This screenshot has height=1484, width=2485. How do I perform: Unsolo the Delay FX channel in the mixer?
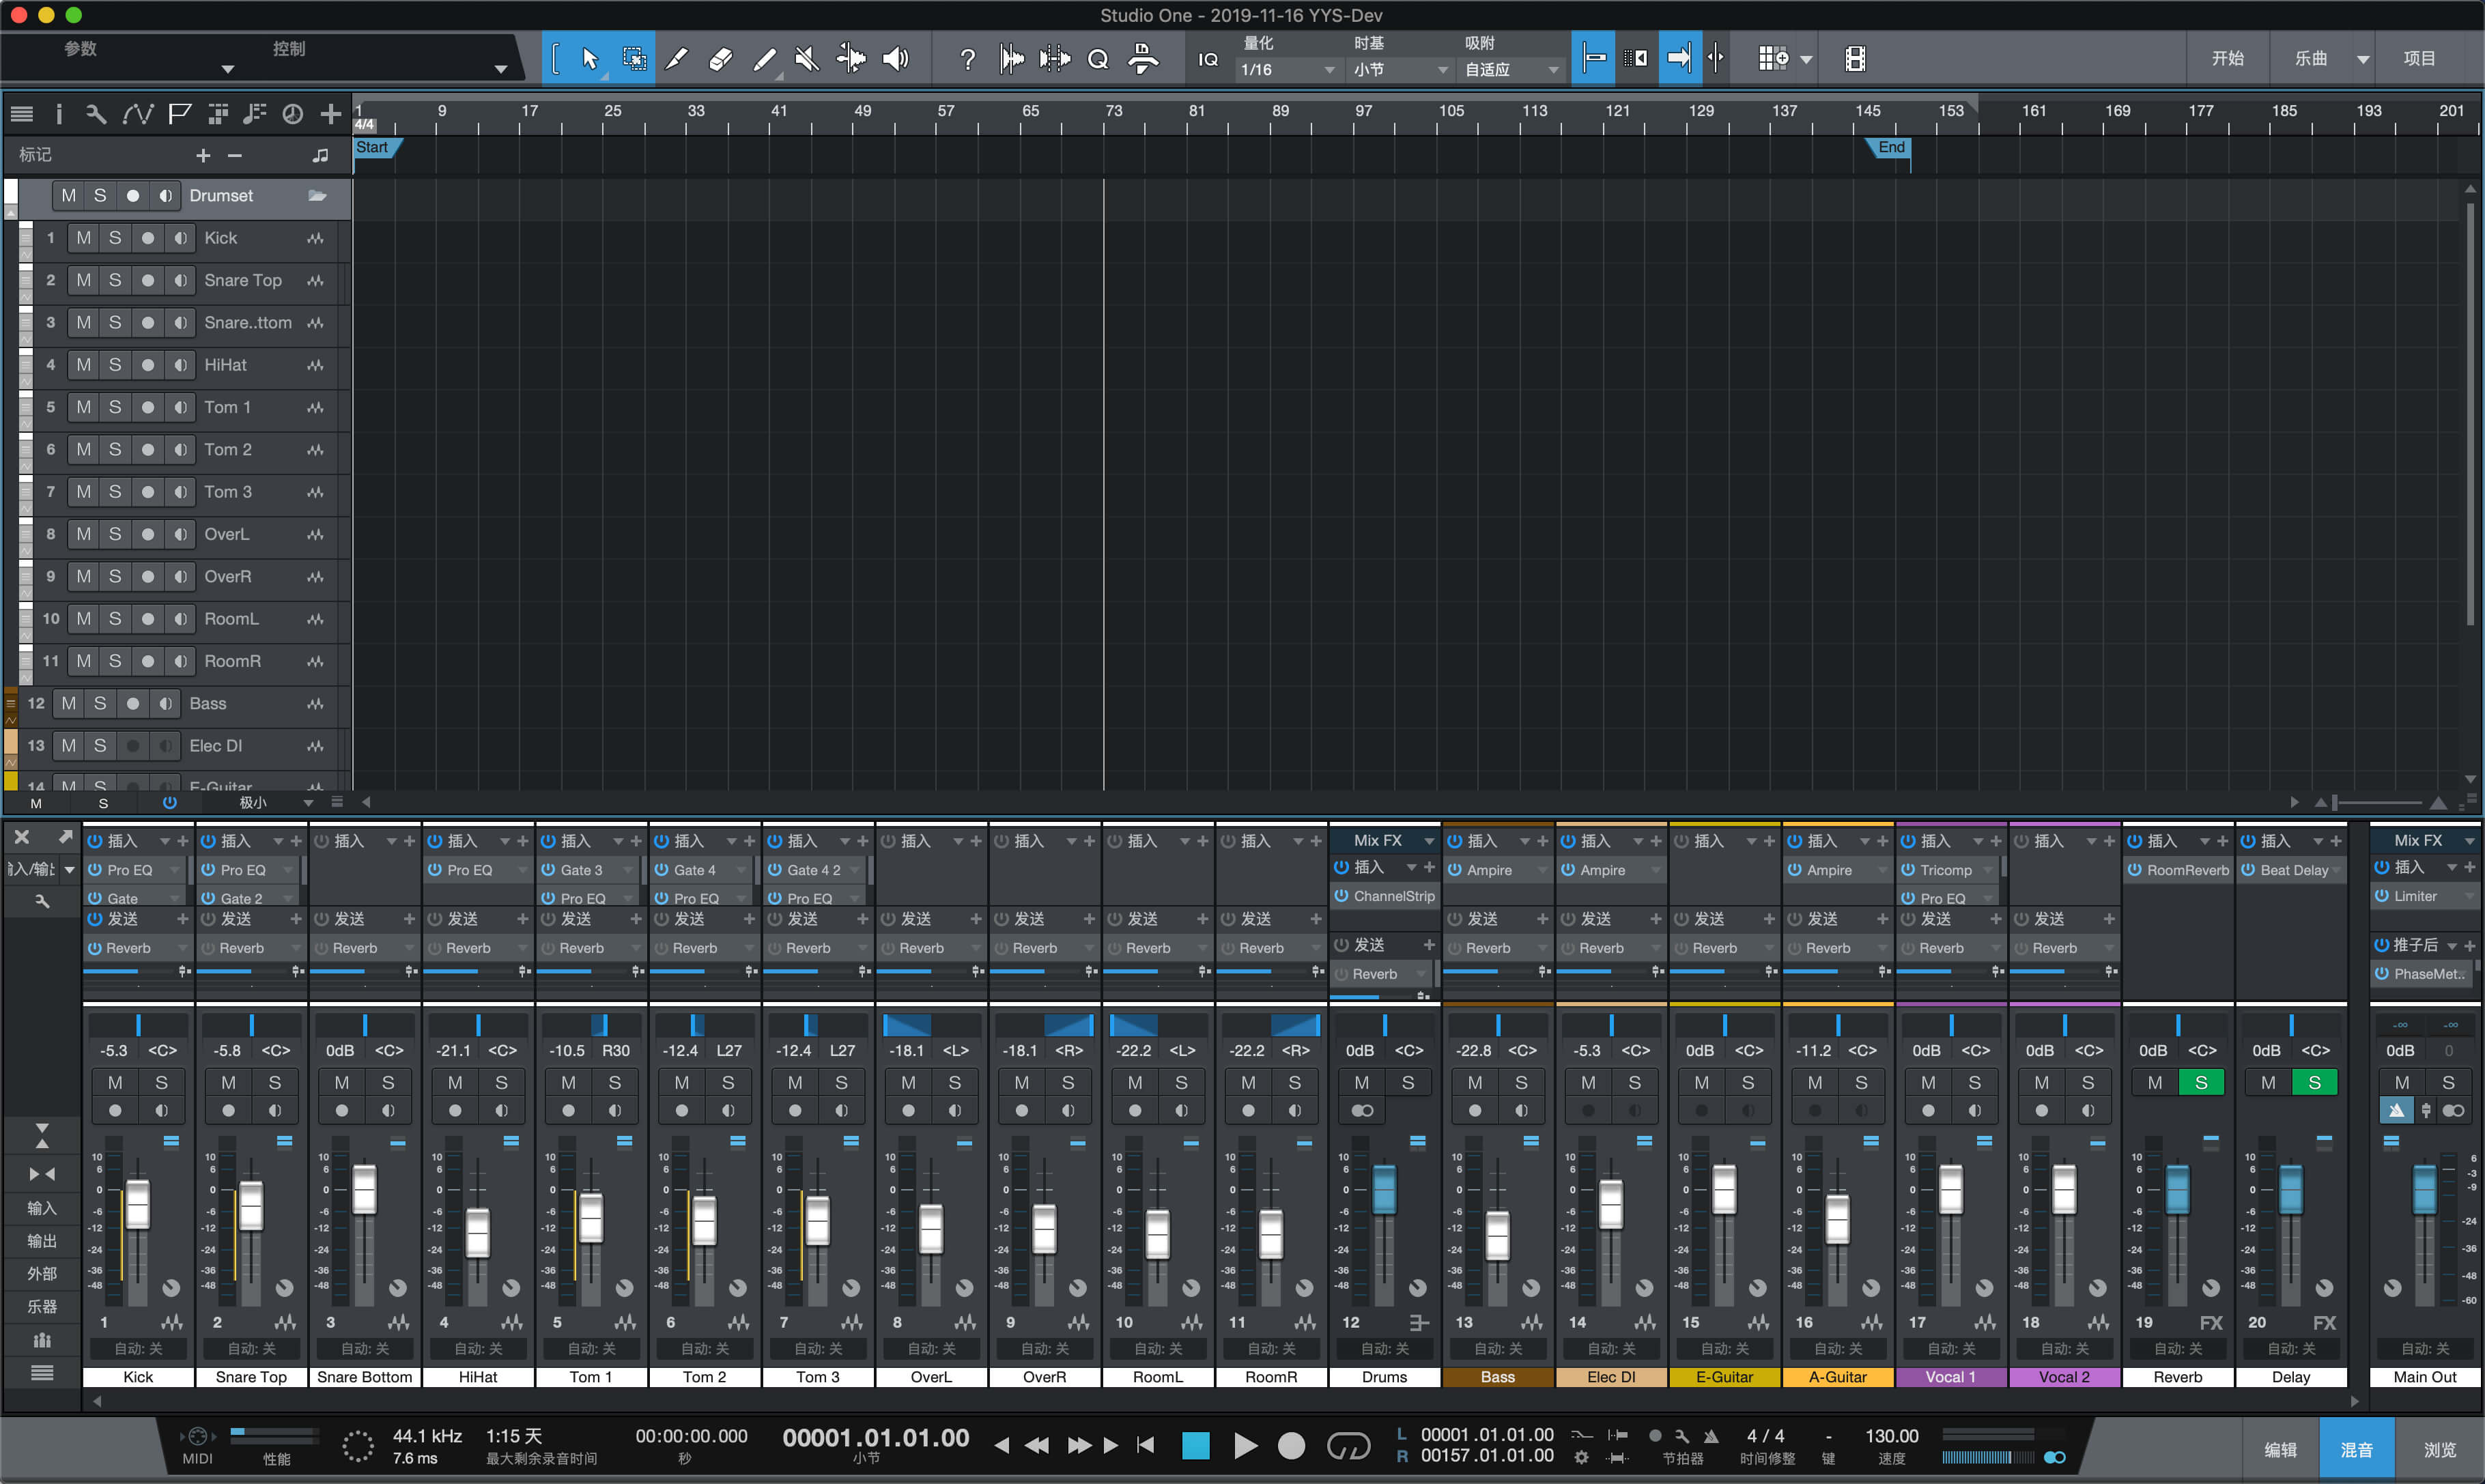(2314, 1082)
